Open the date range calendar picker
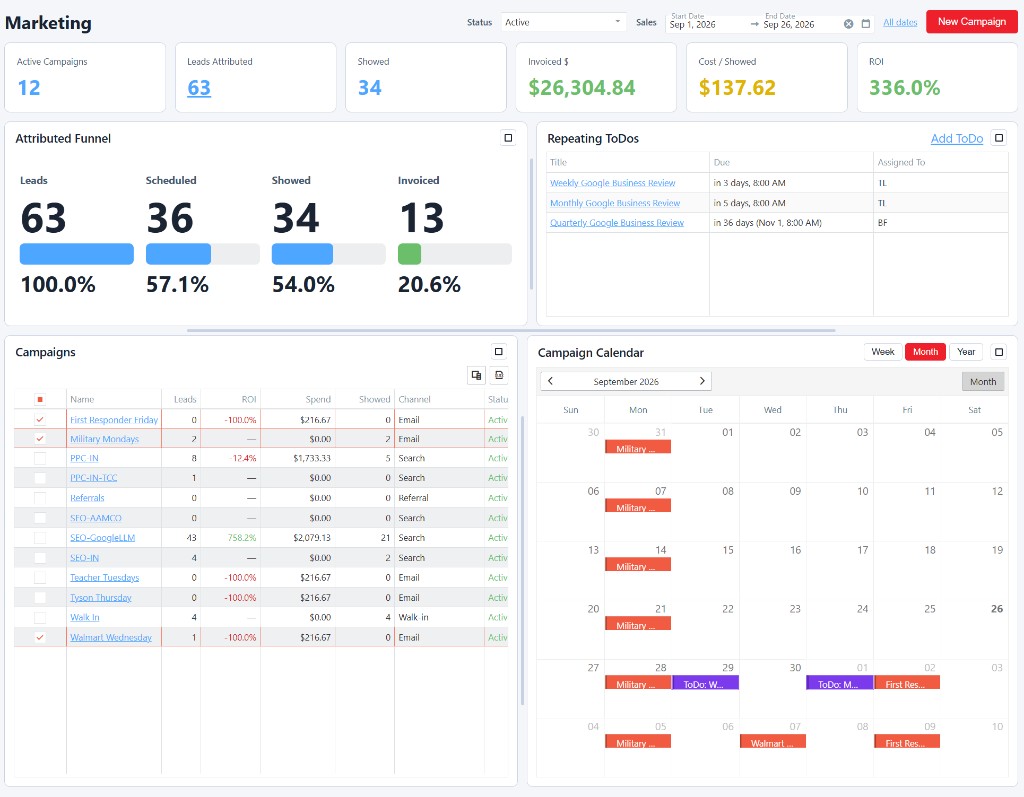 tap(865, 24)
